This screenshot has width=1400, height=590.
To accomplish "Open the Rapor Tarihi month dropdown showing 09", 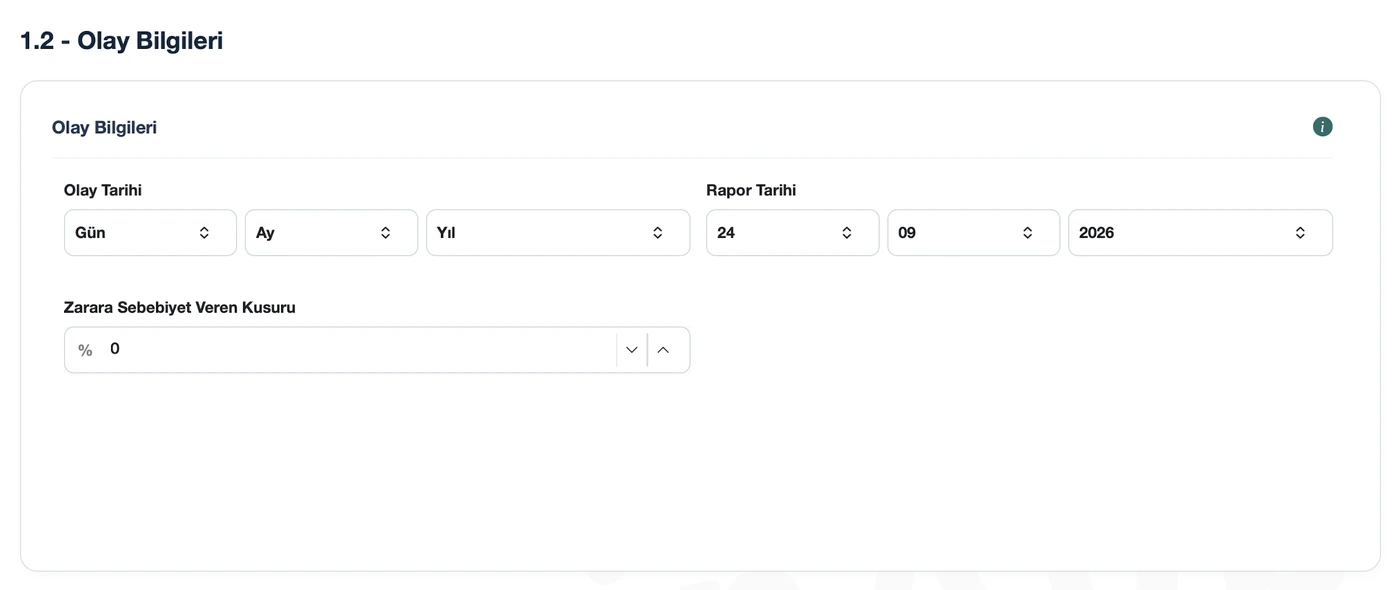I will click(974, 233).
